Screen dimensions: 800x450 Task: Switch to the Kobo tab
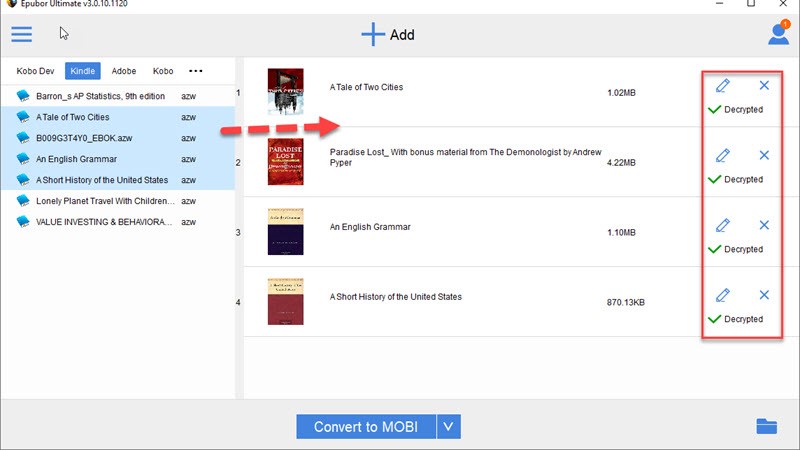pos(163,71)
